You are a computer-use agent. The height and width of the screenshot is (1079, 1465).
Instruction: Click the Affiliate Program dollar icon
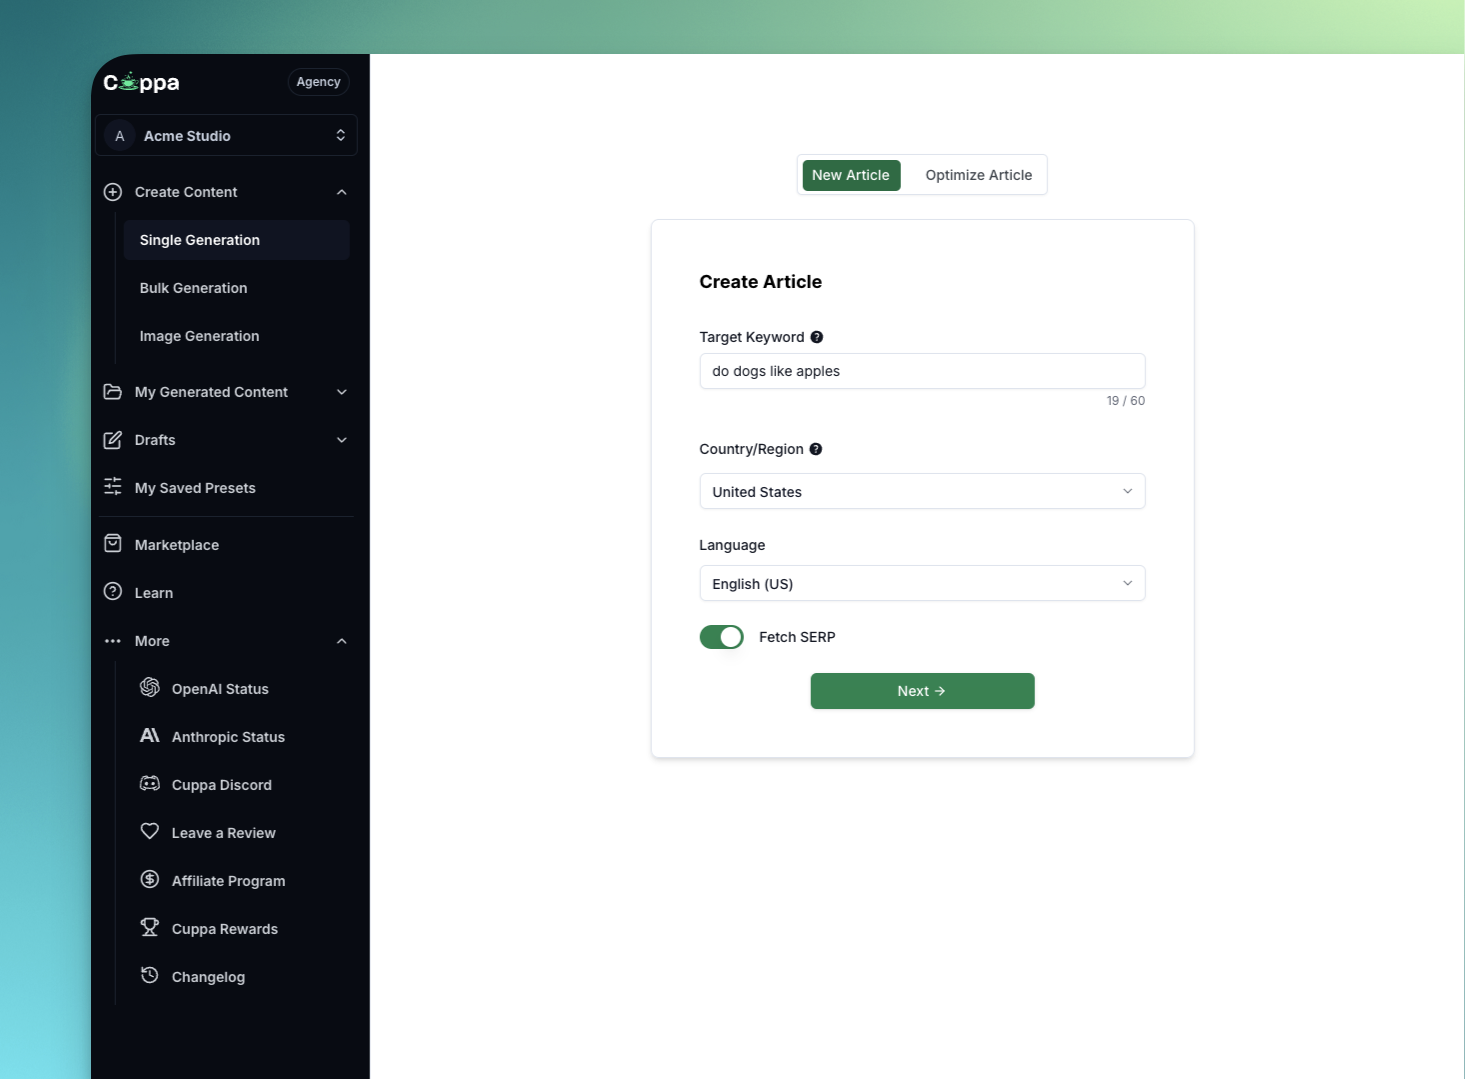(x=150, y=880)
